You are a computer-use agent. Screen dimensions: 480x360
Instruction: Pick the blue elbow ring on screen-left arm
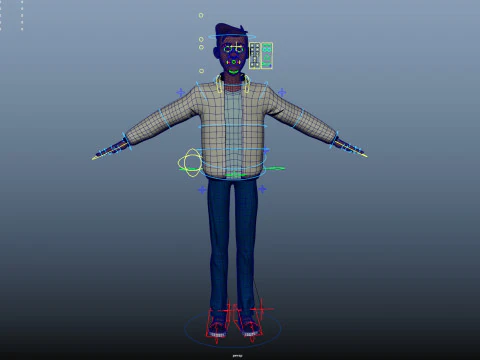(x=164, y=119)
